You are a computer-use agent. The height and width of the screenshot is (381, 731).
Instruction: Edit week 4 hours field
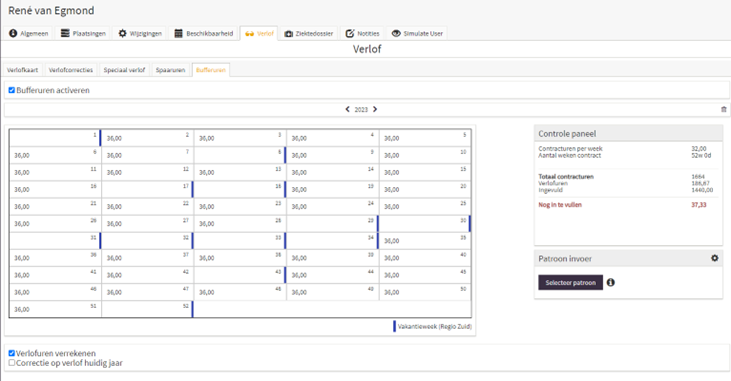point(332,138)
